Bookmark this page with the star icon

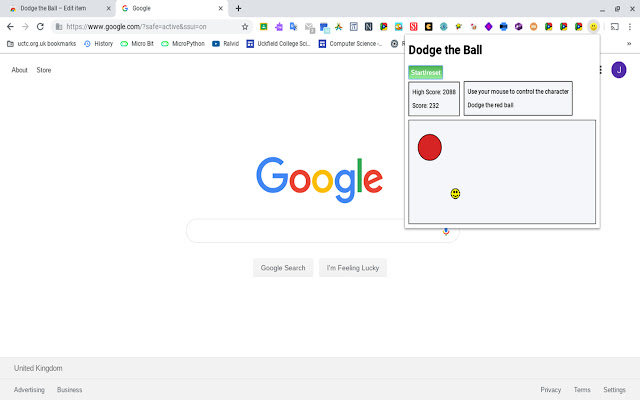coord(245,27)
